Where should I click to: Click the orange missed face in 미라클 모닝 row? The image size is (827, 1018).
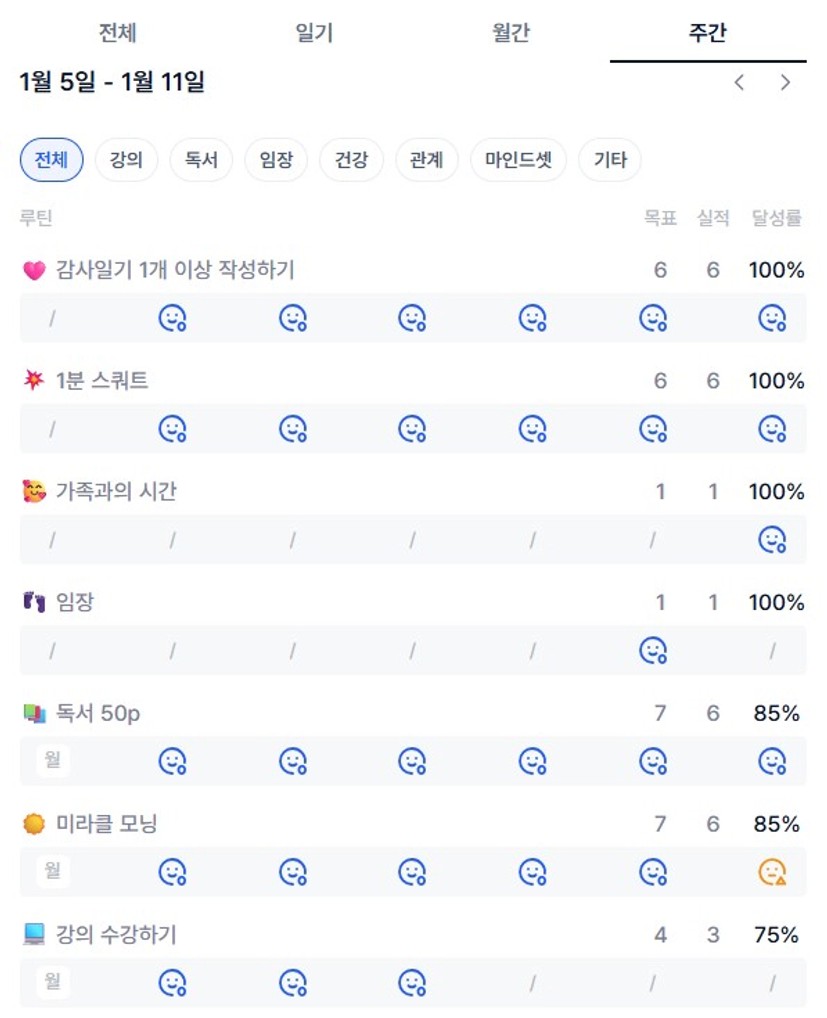click(772, 873)
